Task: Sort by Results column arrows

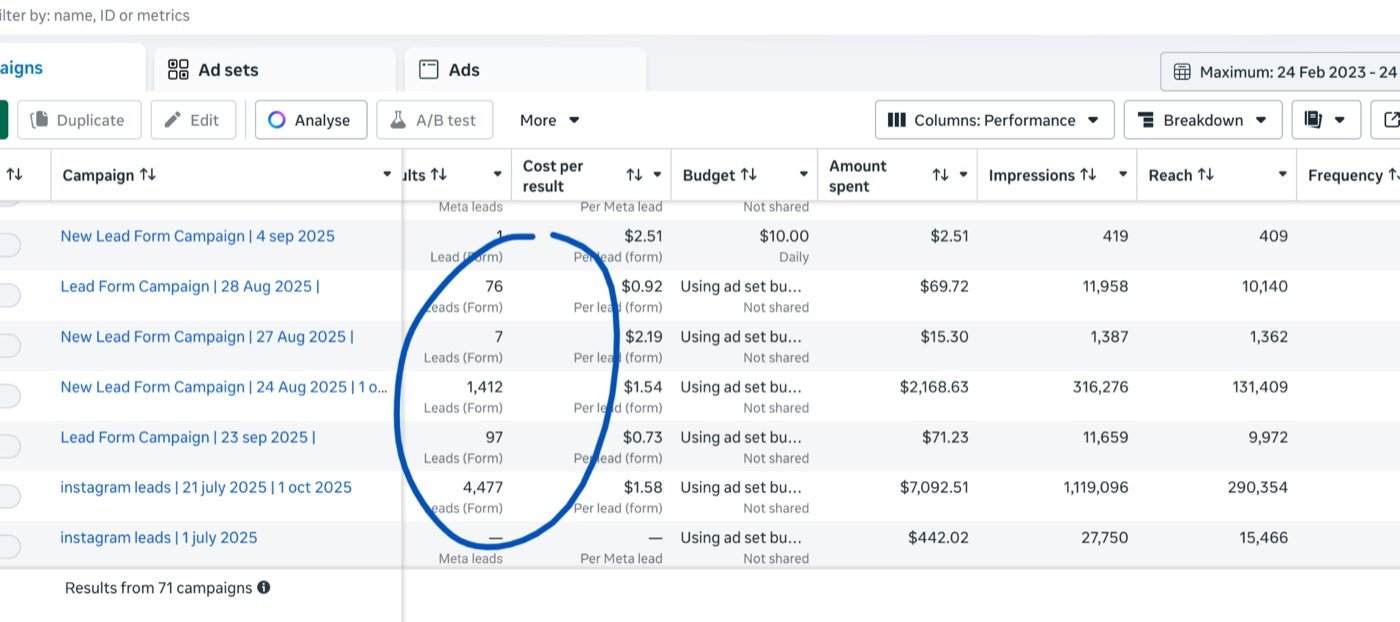Action: pyautogui.click(x=439, y=175)
